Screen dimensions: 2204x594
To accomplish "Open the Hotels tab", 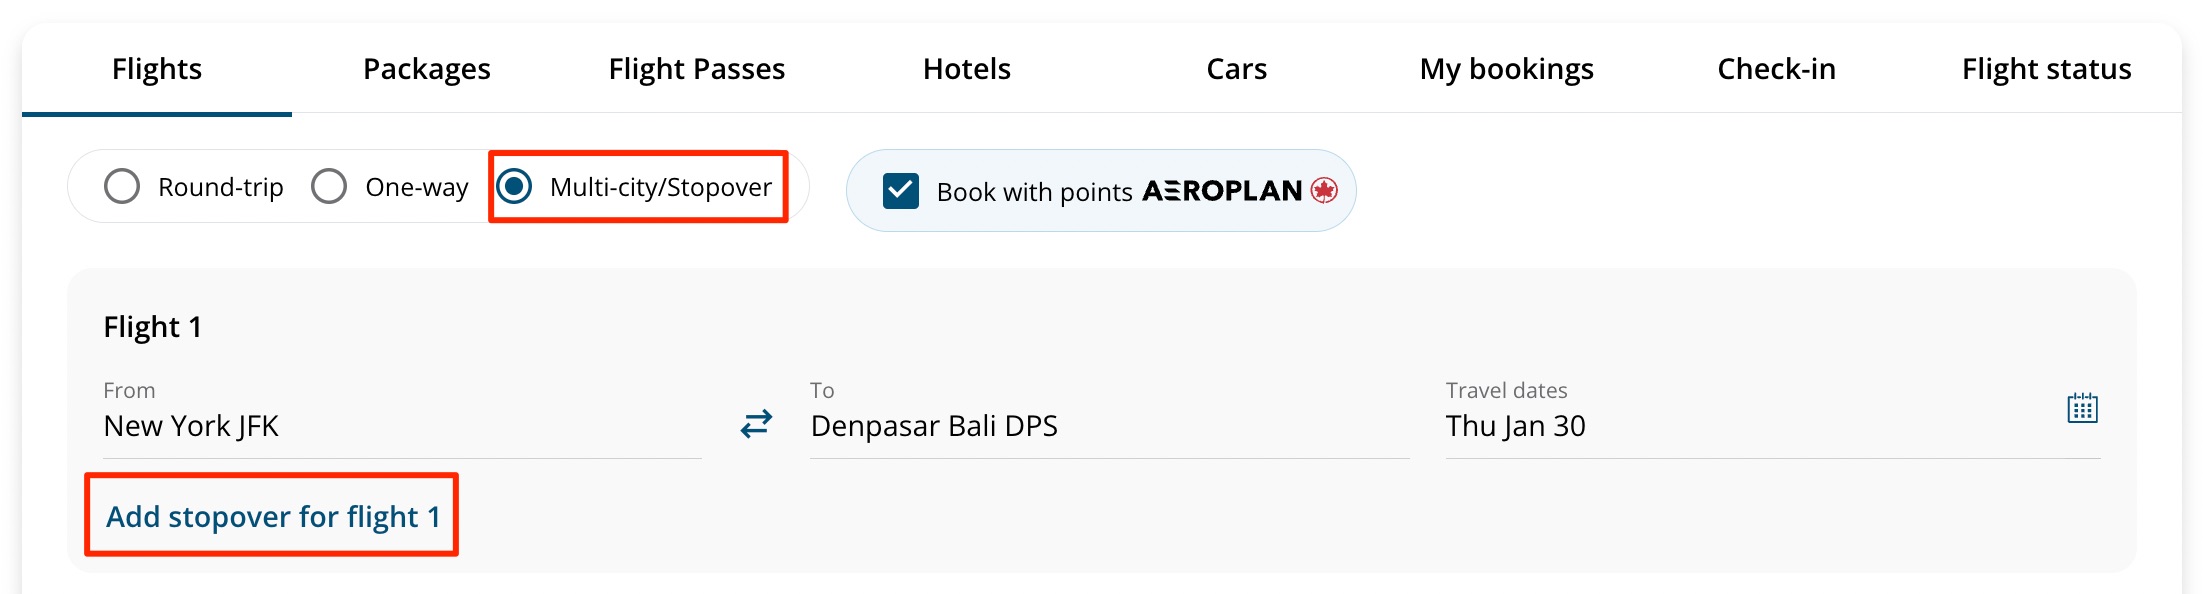I will pyautogui.click(x=967, y=68).
